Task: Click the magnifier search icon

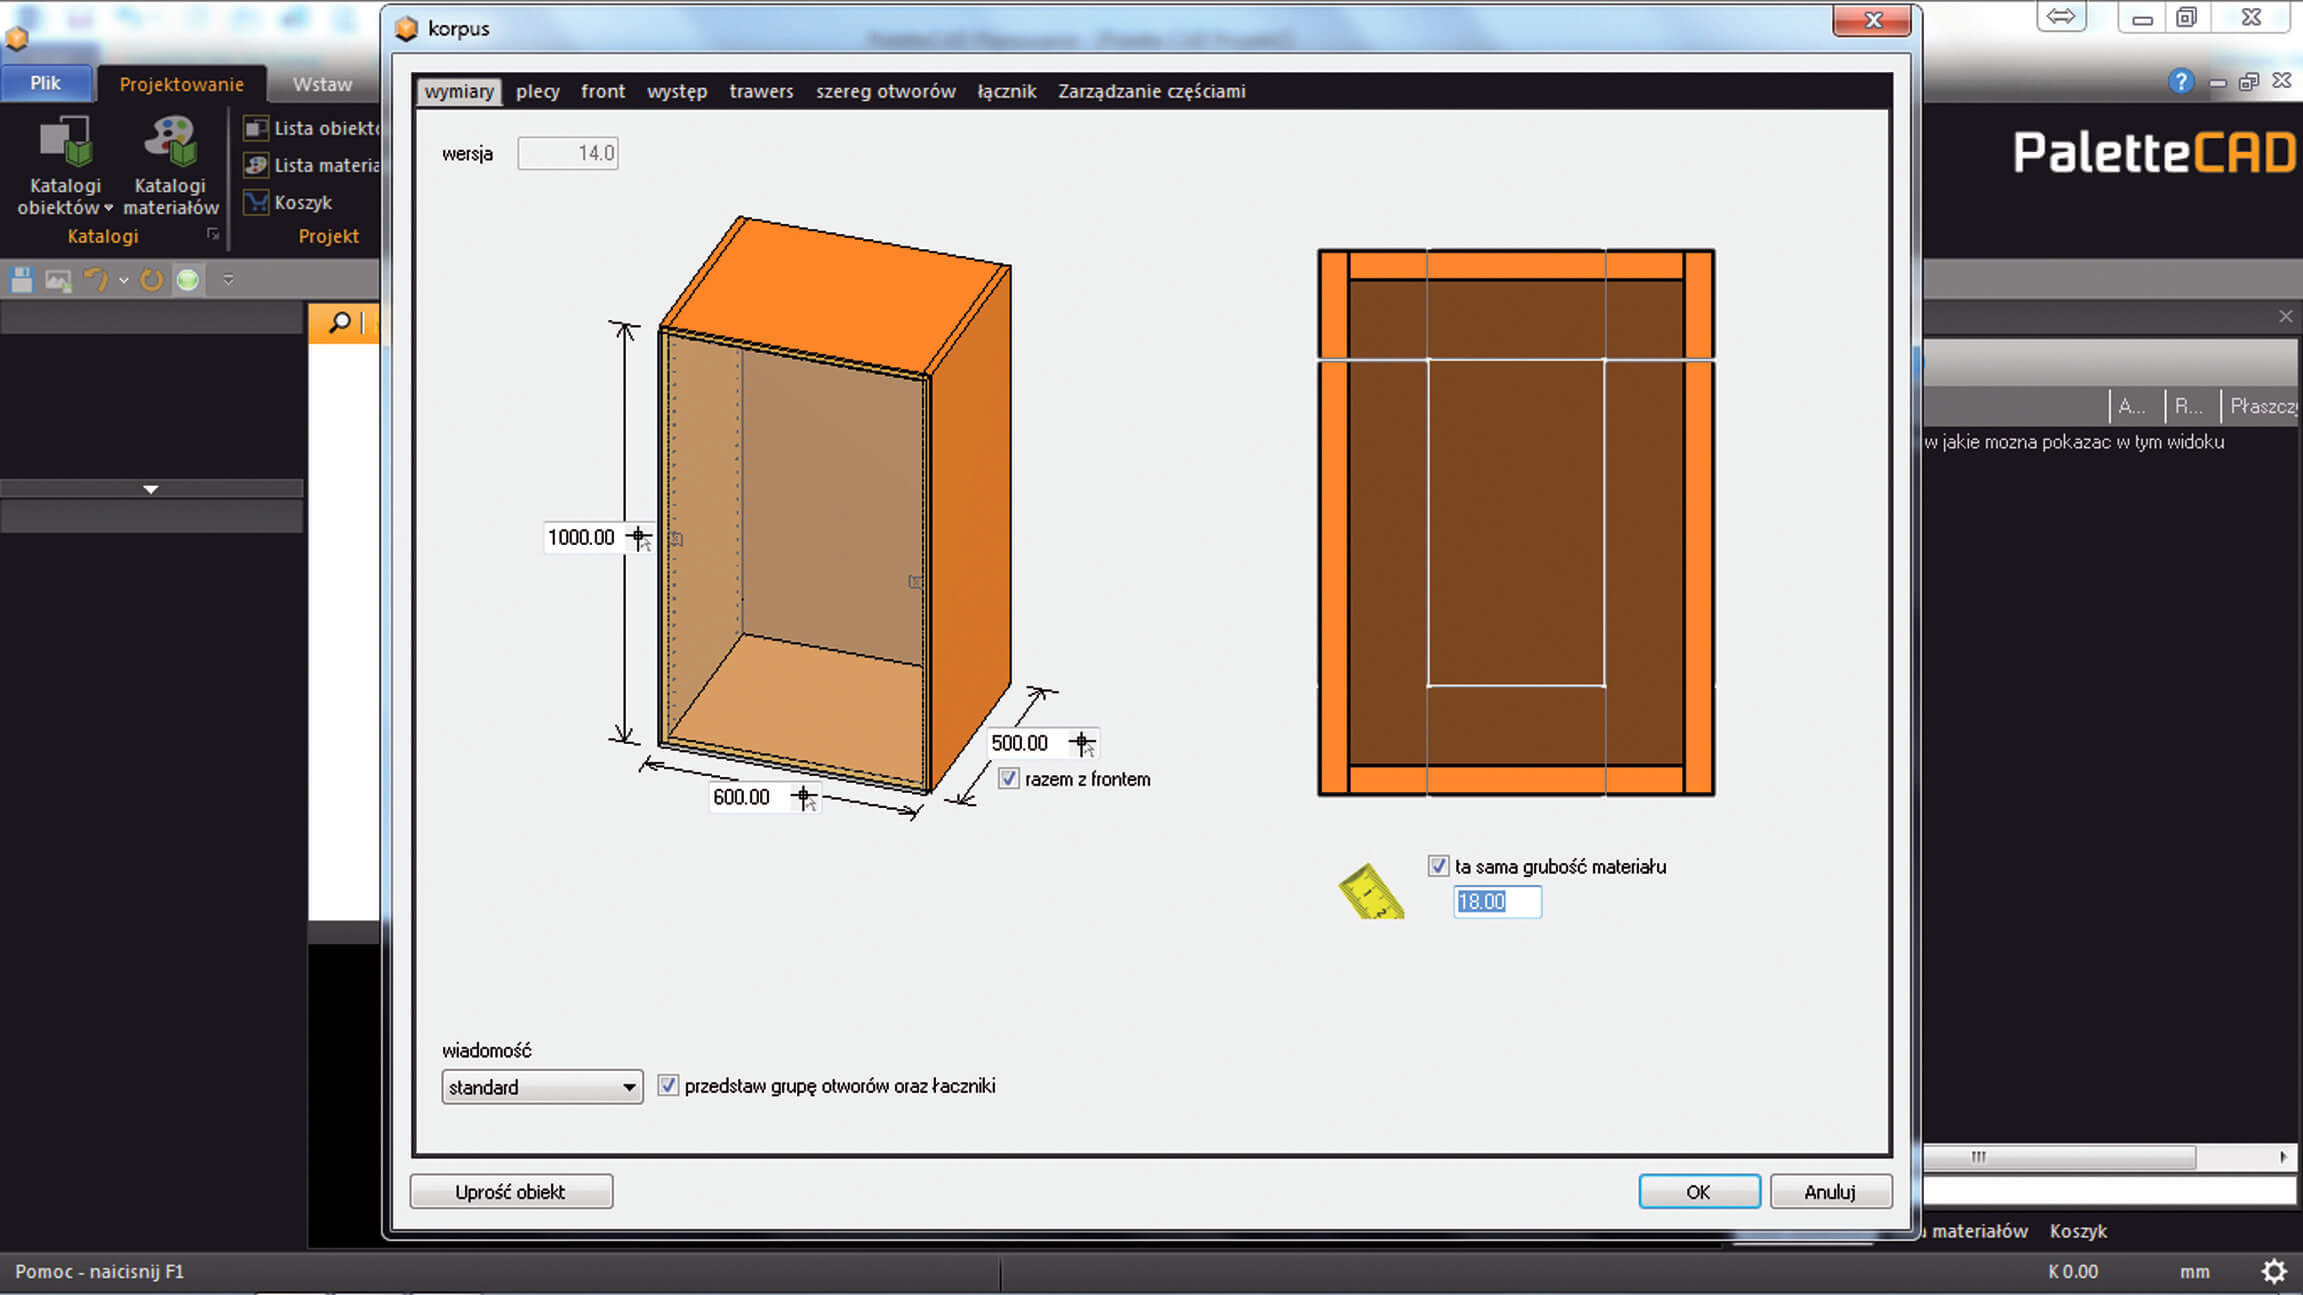Action: click(340, 323)
